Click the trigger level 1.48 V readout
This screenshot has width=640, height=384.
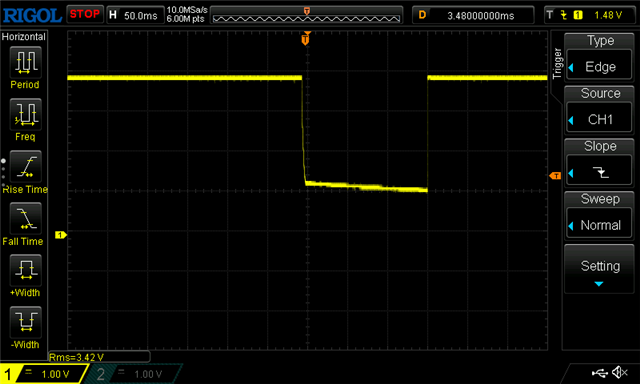pos(608,15)
